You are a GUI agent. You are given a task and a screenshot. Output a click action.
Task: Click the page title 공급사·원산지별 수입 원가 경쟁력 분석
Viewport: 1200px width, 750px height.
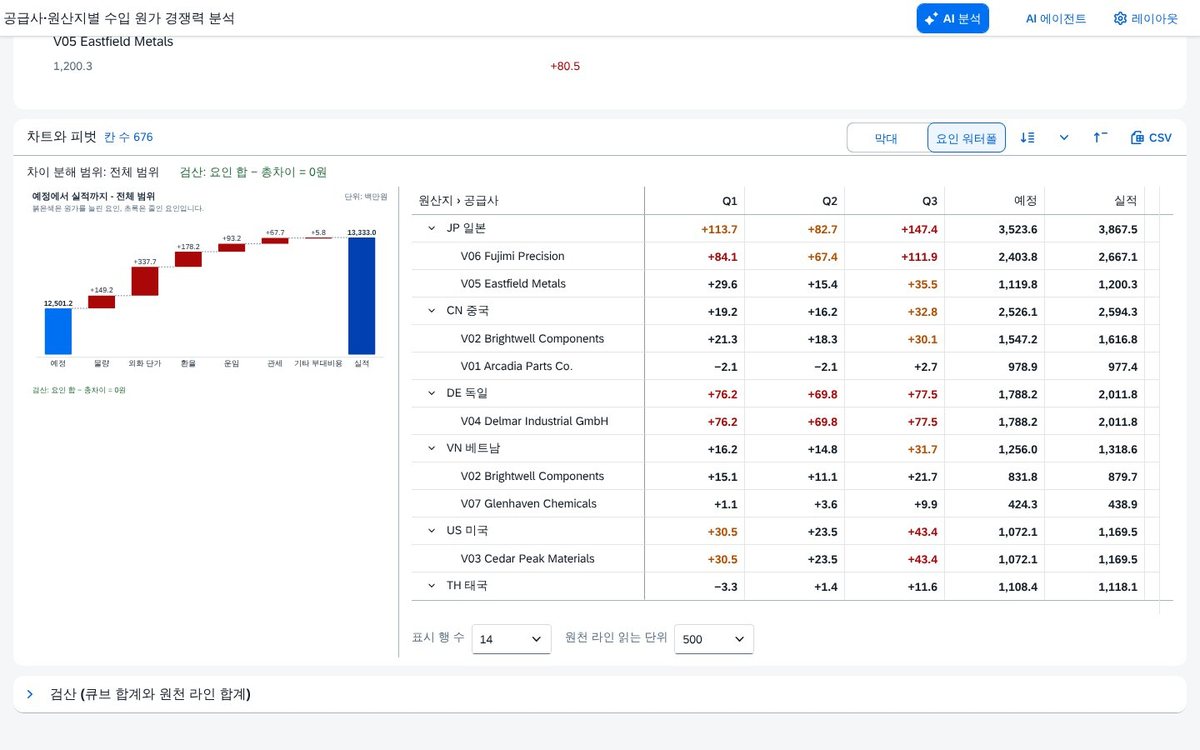[119, 18]
